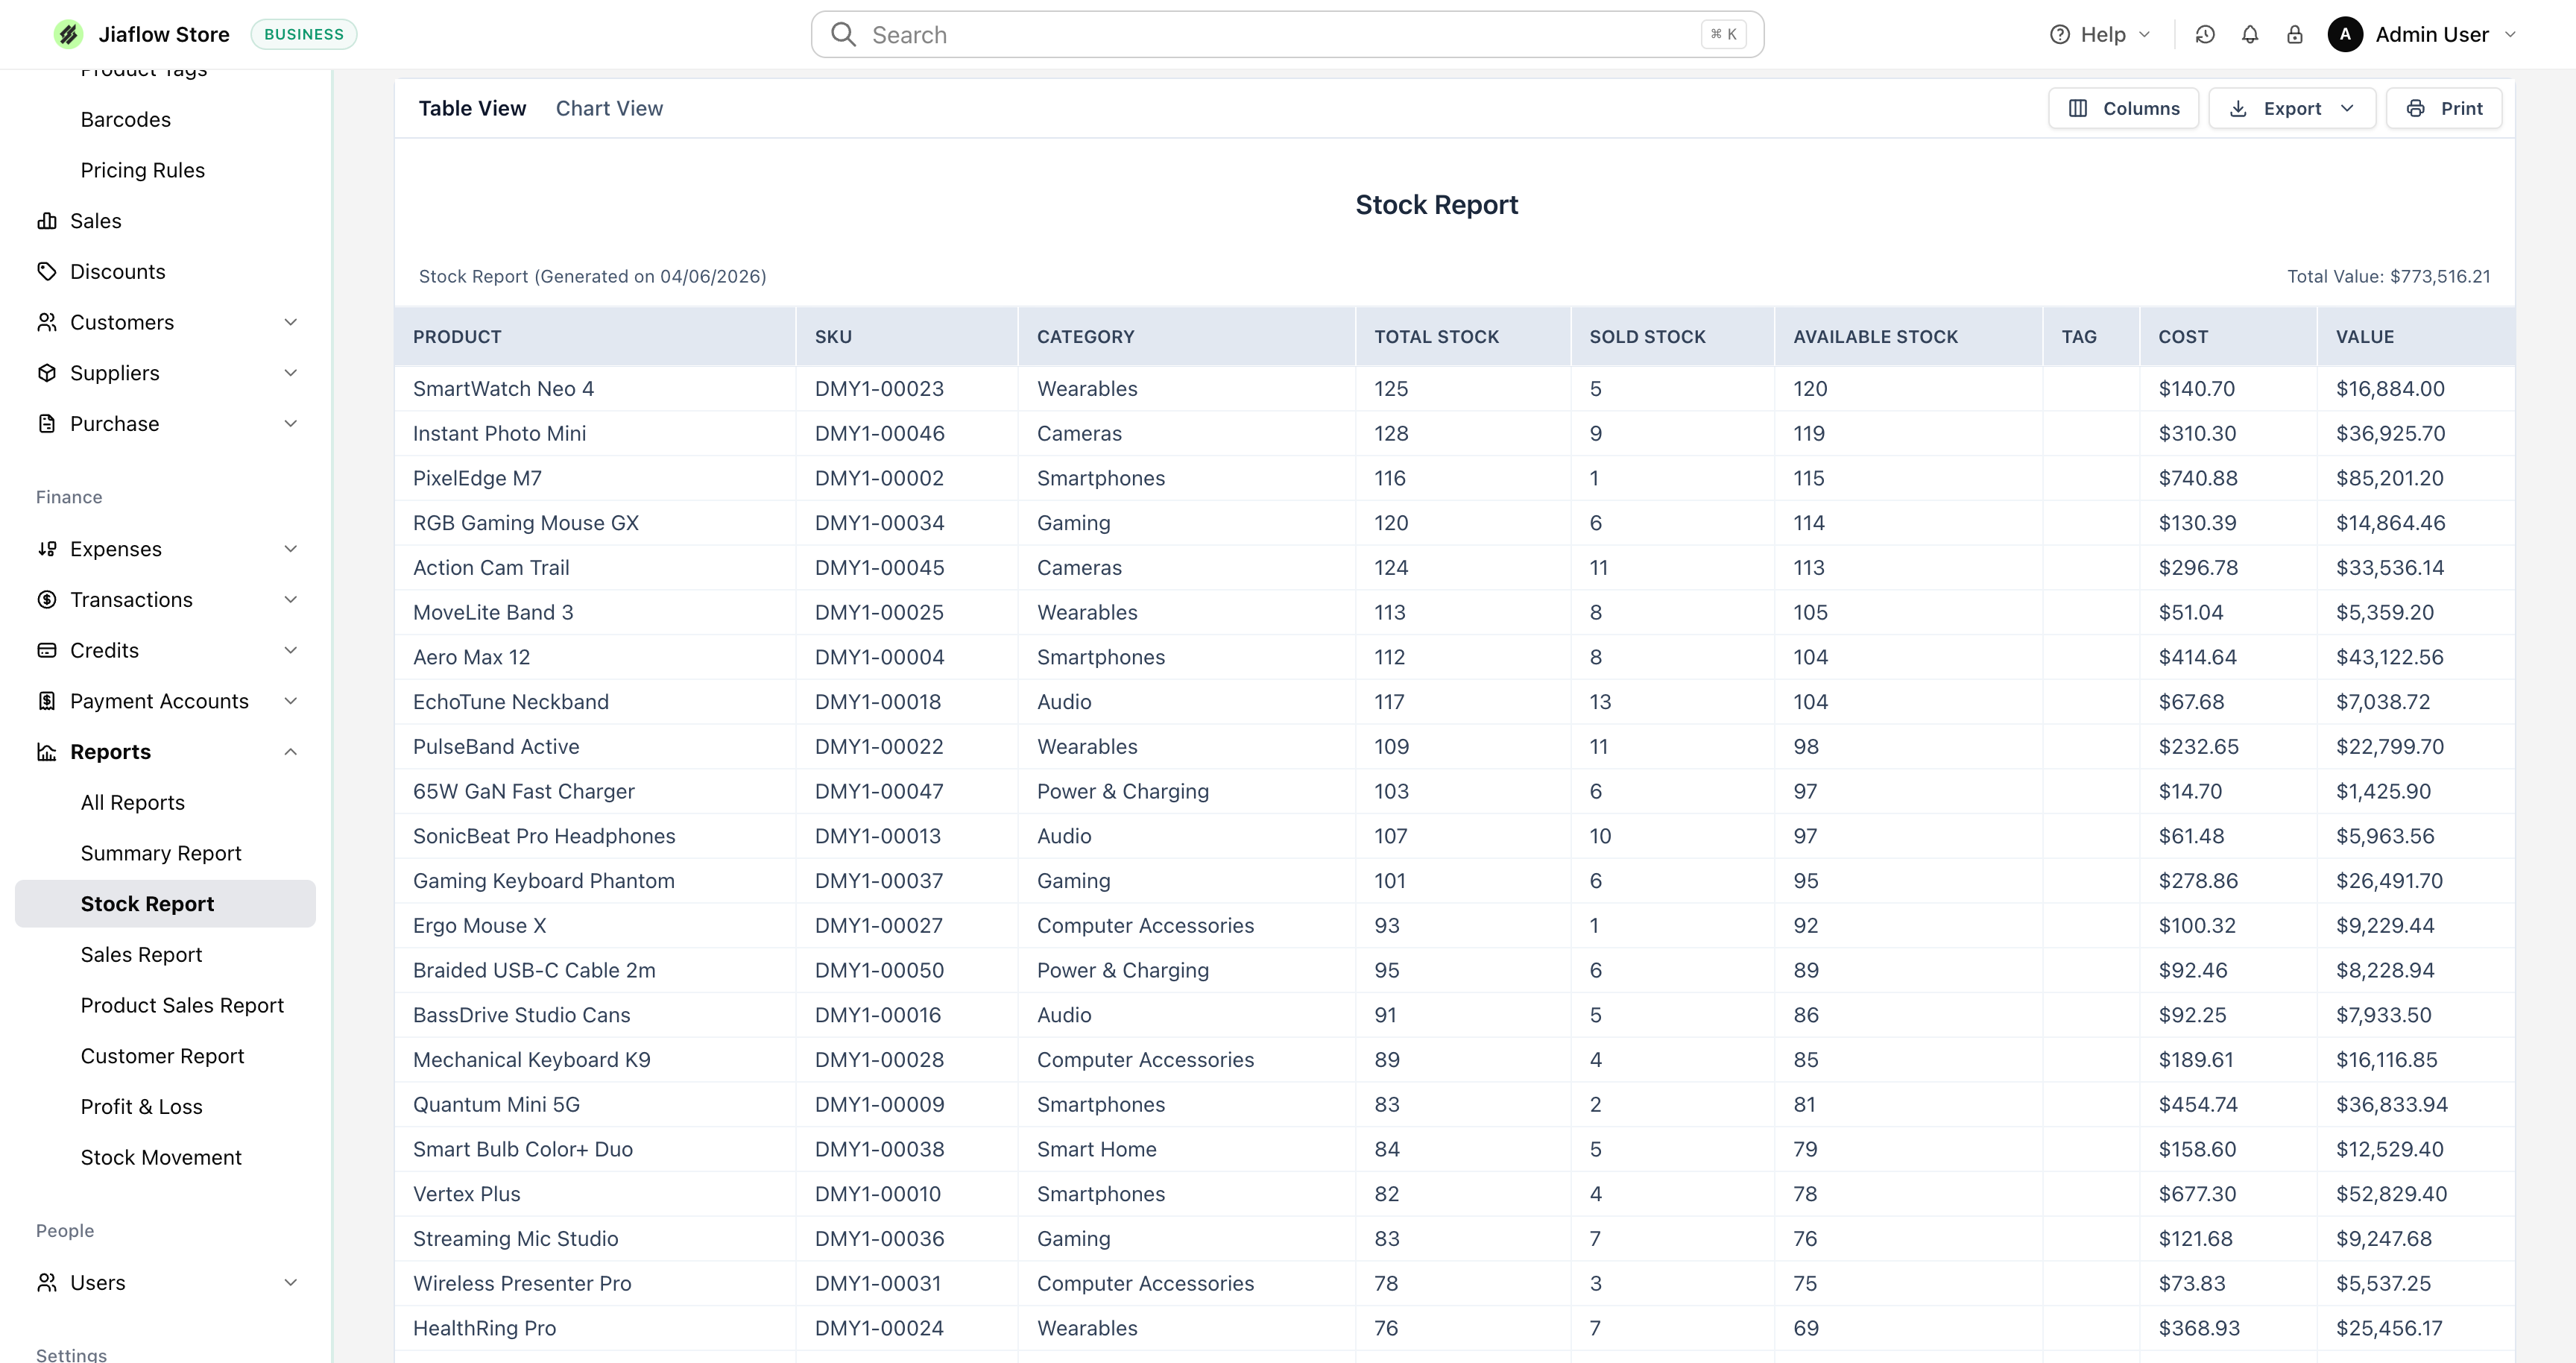Collapse the Reports menu chevron
This screenshot has width=2576, height=1363.
click(290, 752)
